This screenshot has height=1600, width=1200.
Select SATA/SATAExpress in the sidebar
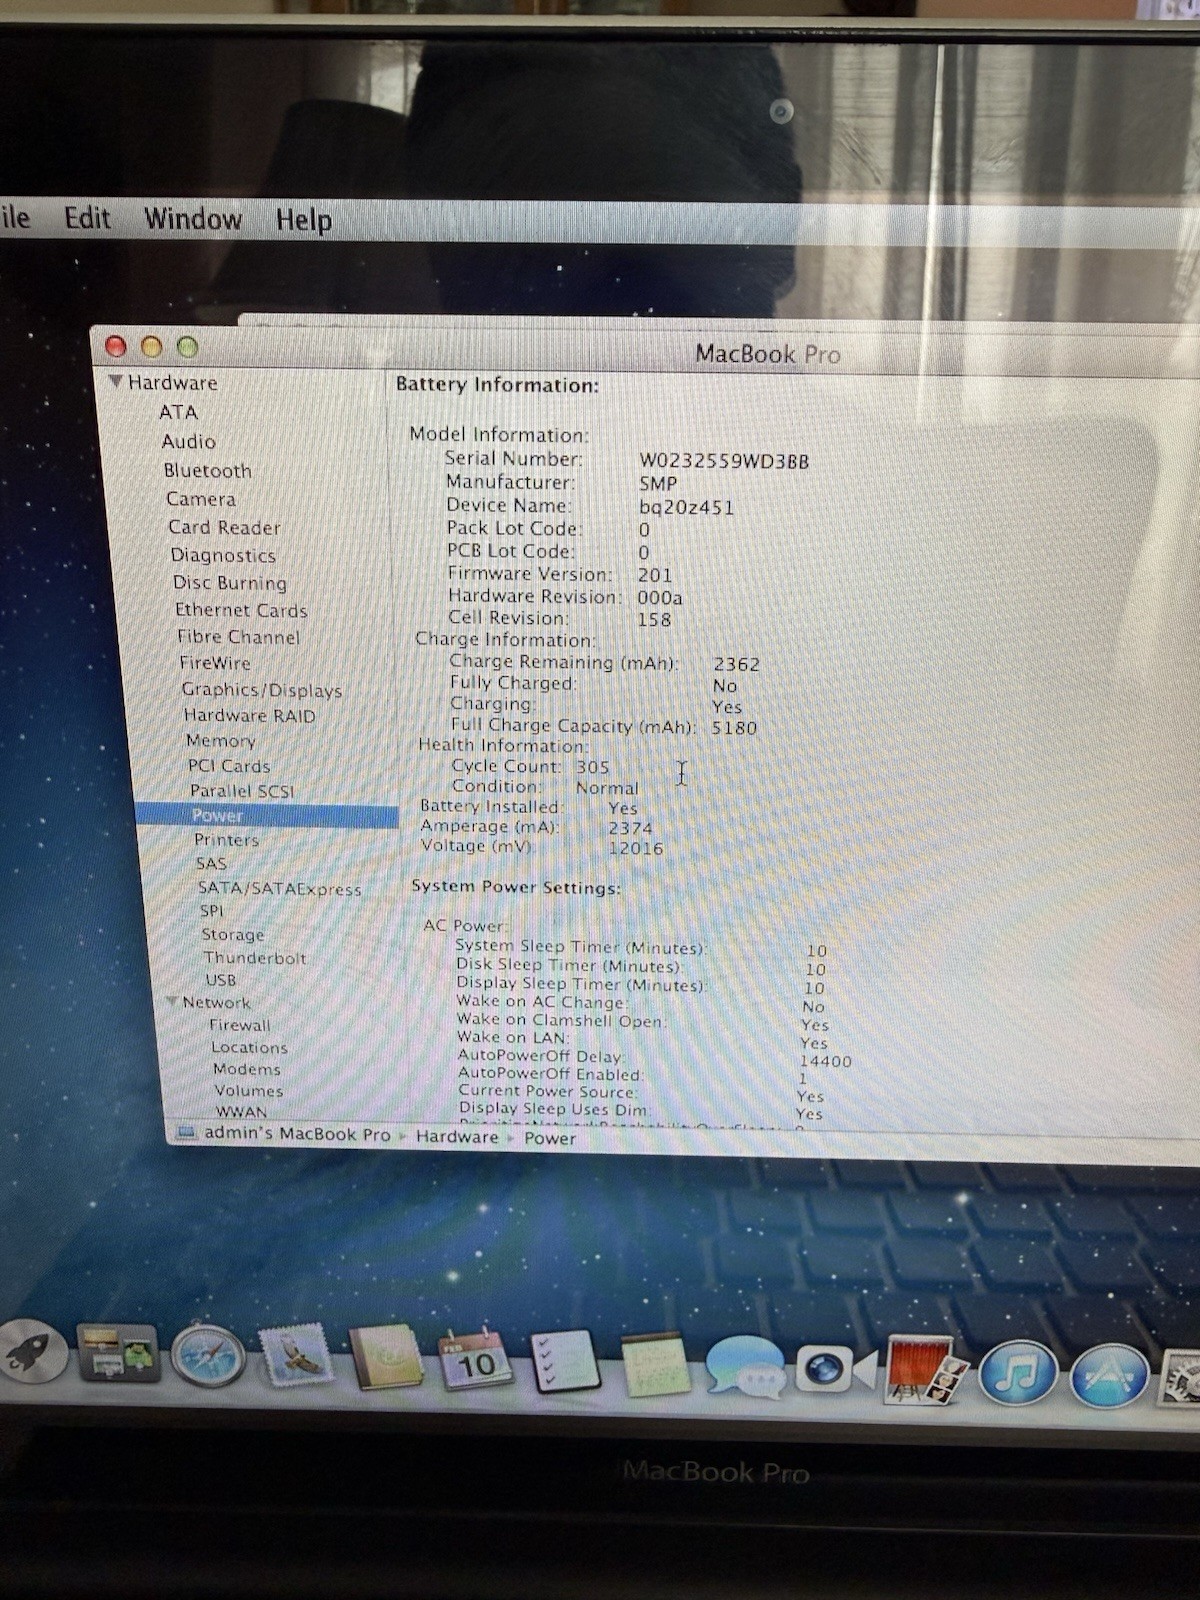pos(279,888)
